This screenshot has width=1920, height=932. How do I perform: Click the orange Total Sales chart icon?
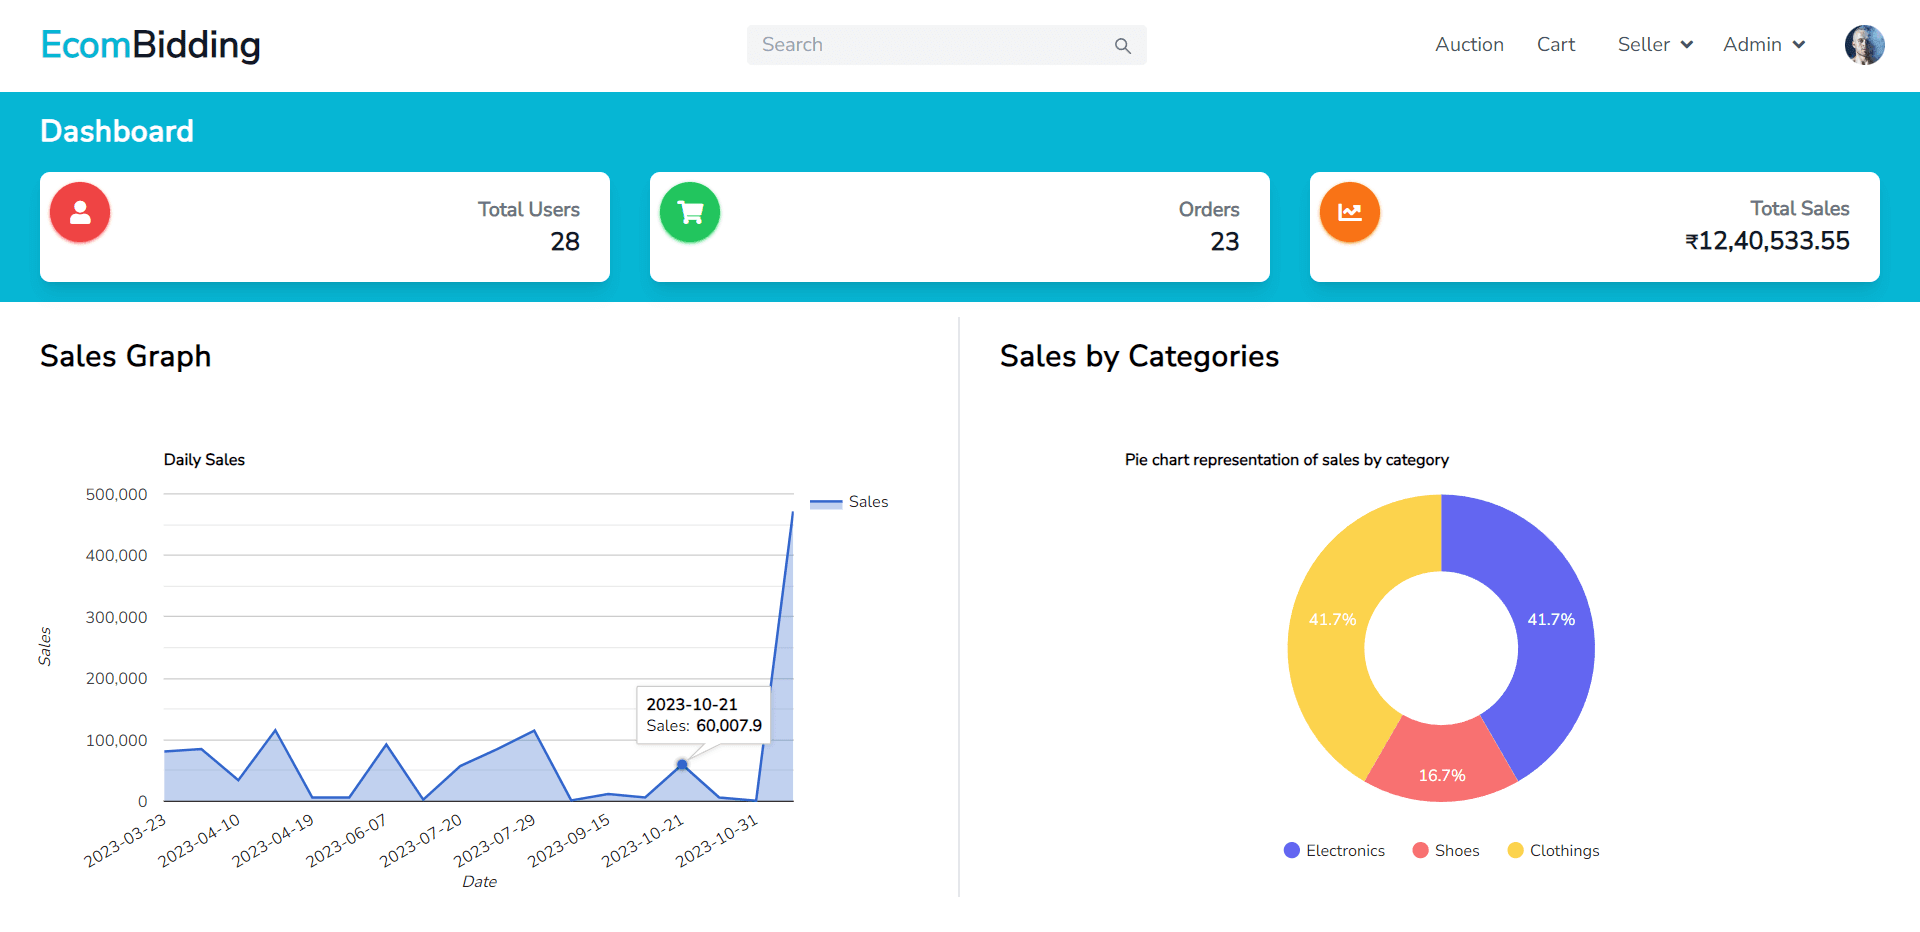(x=1350, y=212)
